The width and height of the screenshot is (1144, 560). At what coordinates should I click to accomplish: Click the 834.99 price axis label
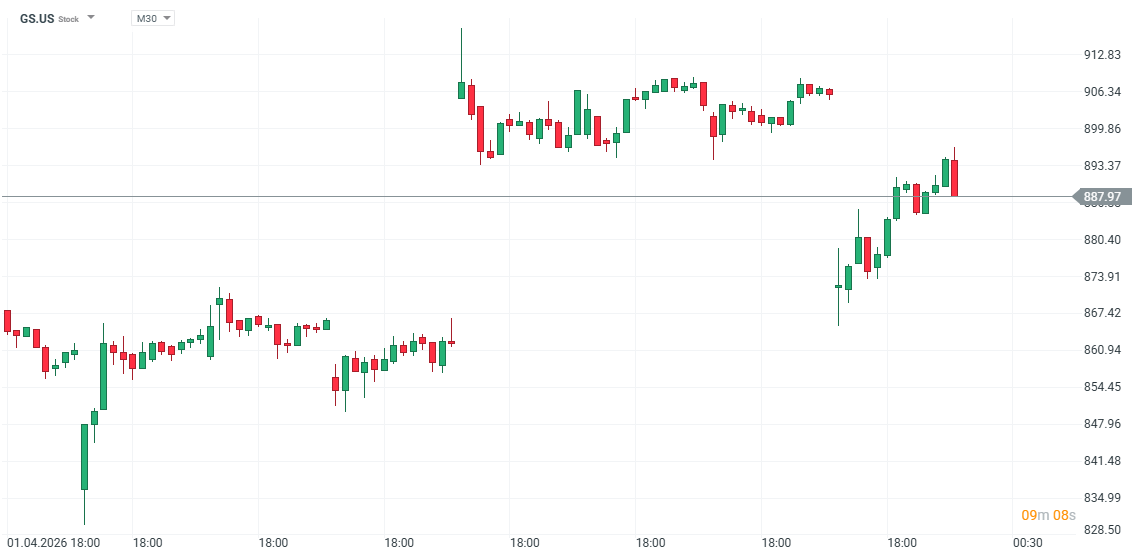point(1102,498)
